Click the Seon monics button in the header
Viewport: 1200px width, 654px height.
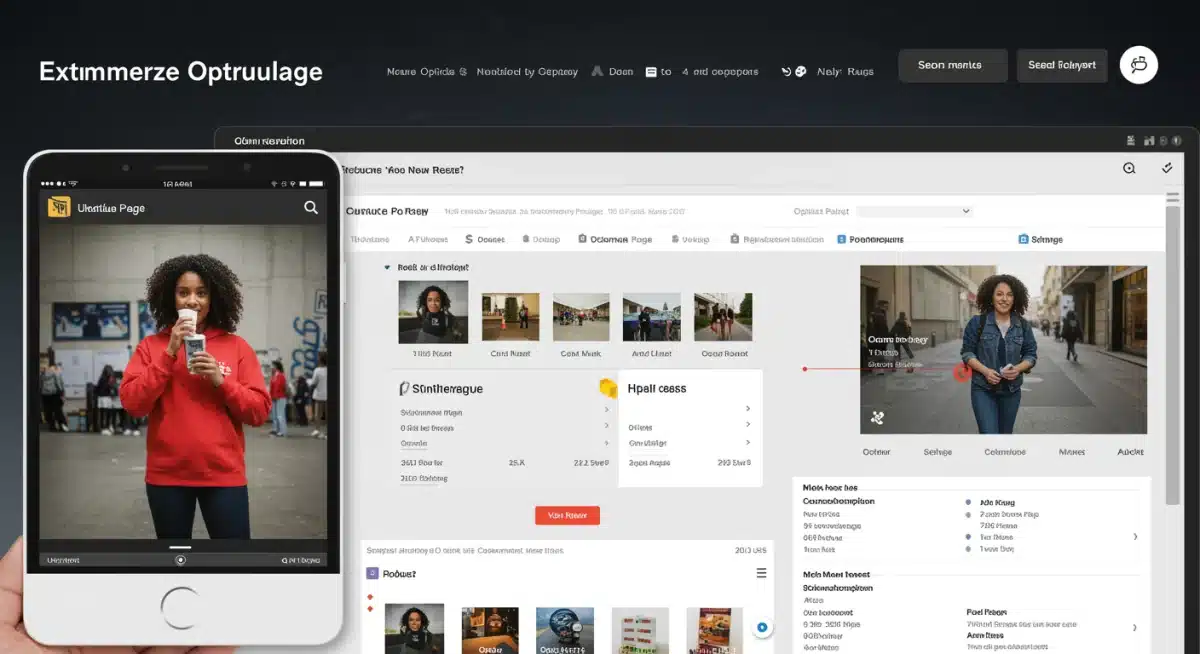coord(952,64)
